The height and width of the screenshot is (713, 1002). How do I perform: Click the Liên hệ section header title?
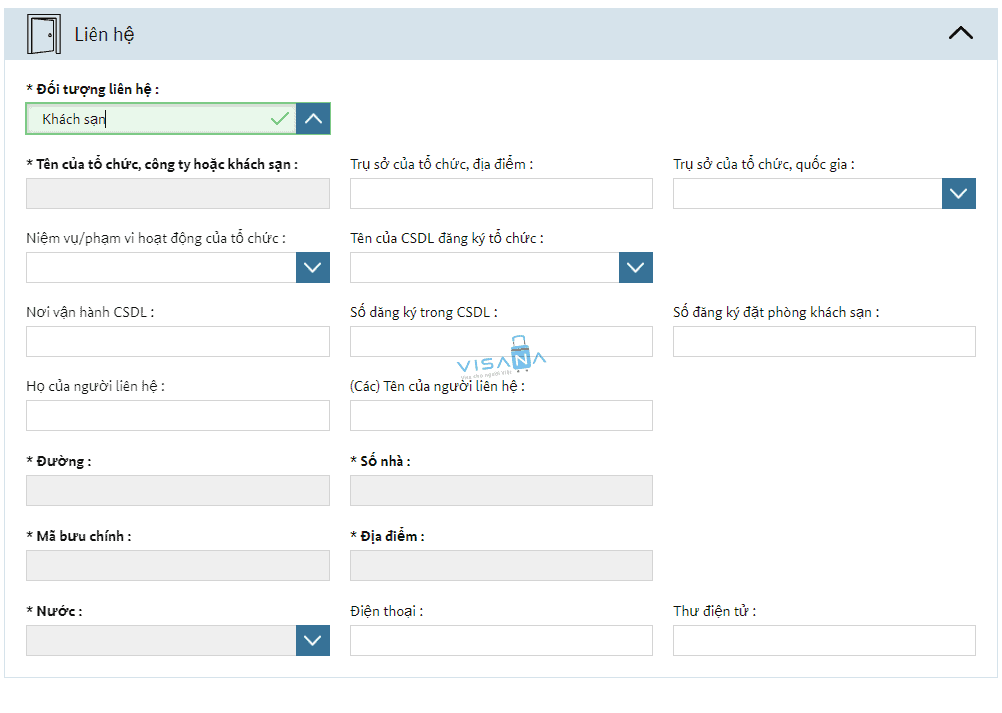[x=104, y=34]
